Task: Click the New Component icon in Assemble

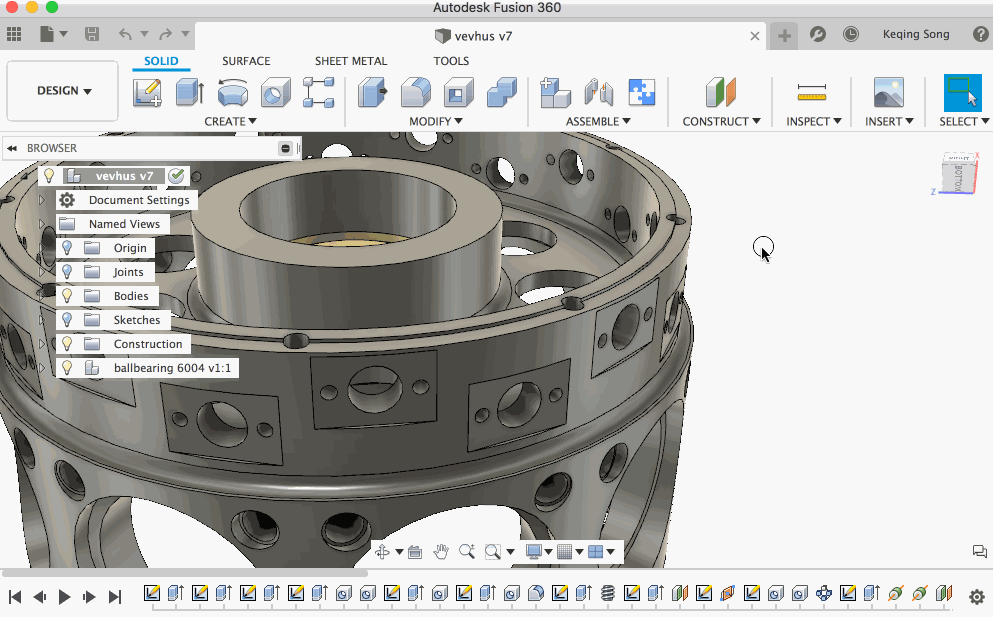Action: (554, 93)
